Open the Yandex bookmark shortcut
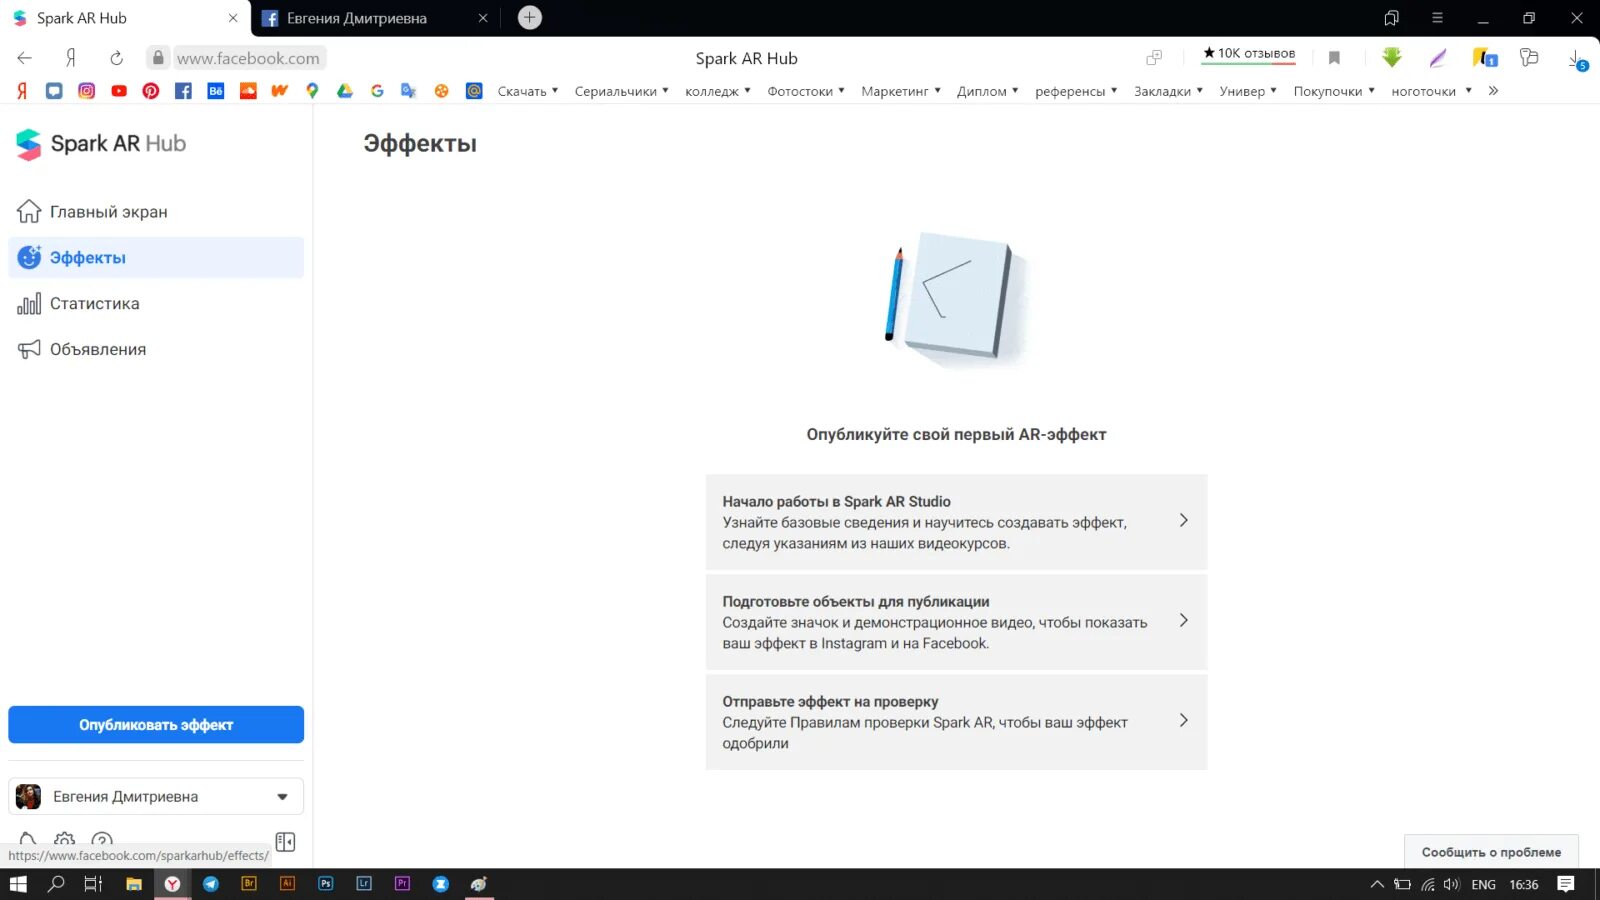Image resolution: width=1600 pixels, height=900 pixels. coord(22,91)
